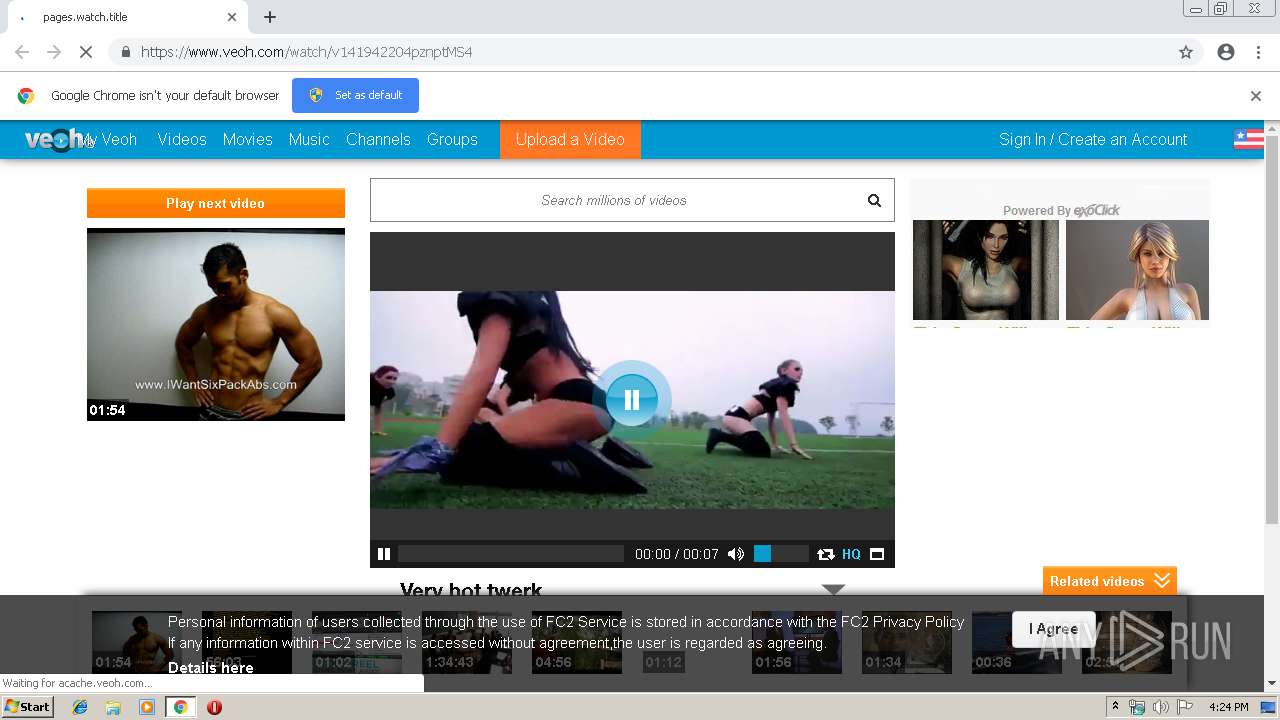Open Chrome profile account icon
This screenshot has width=1280, height=720.
coord(1226,52)
